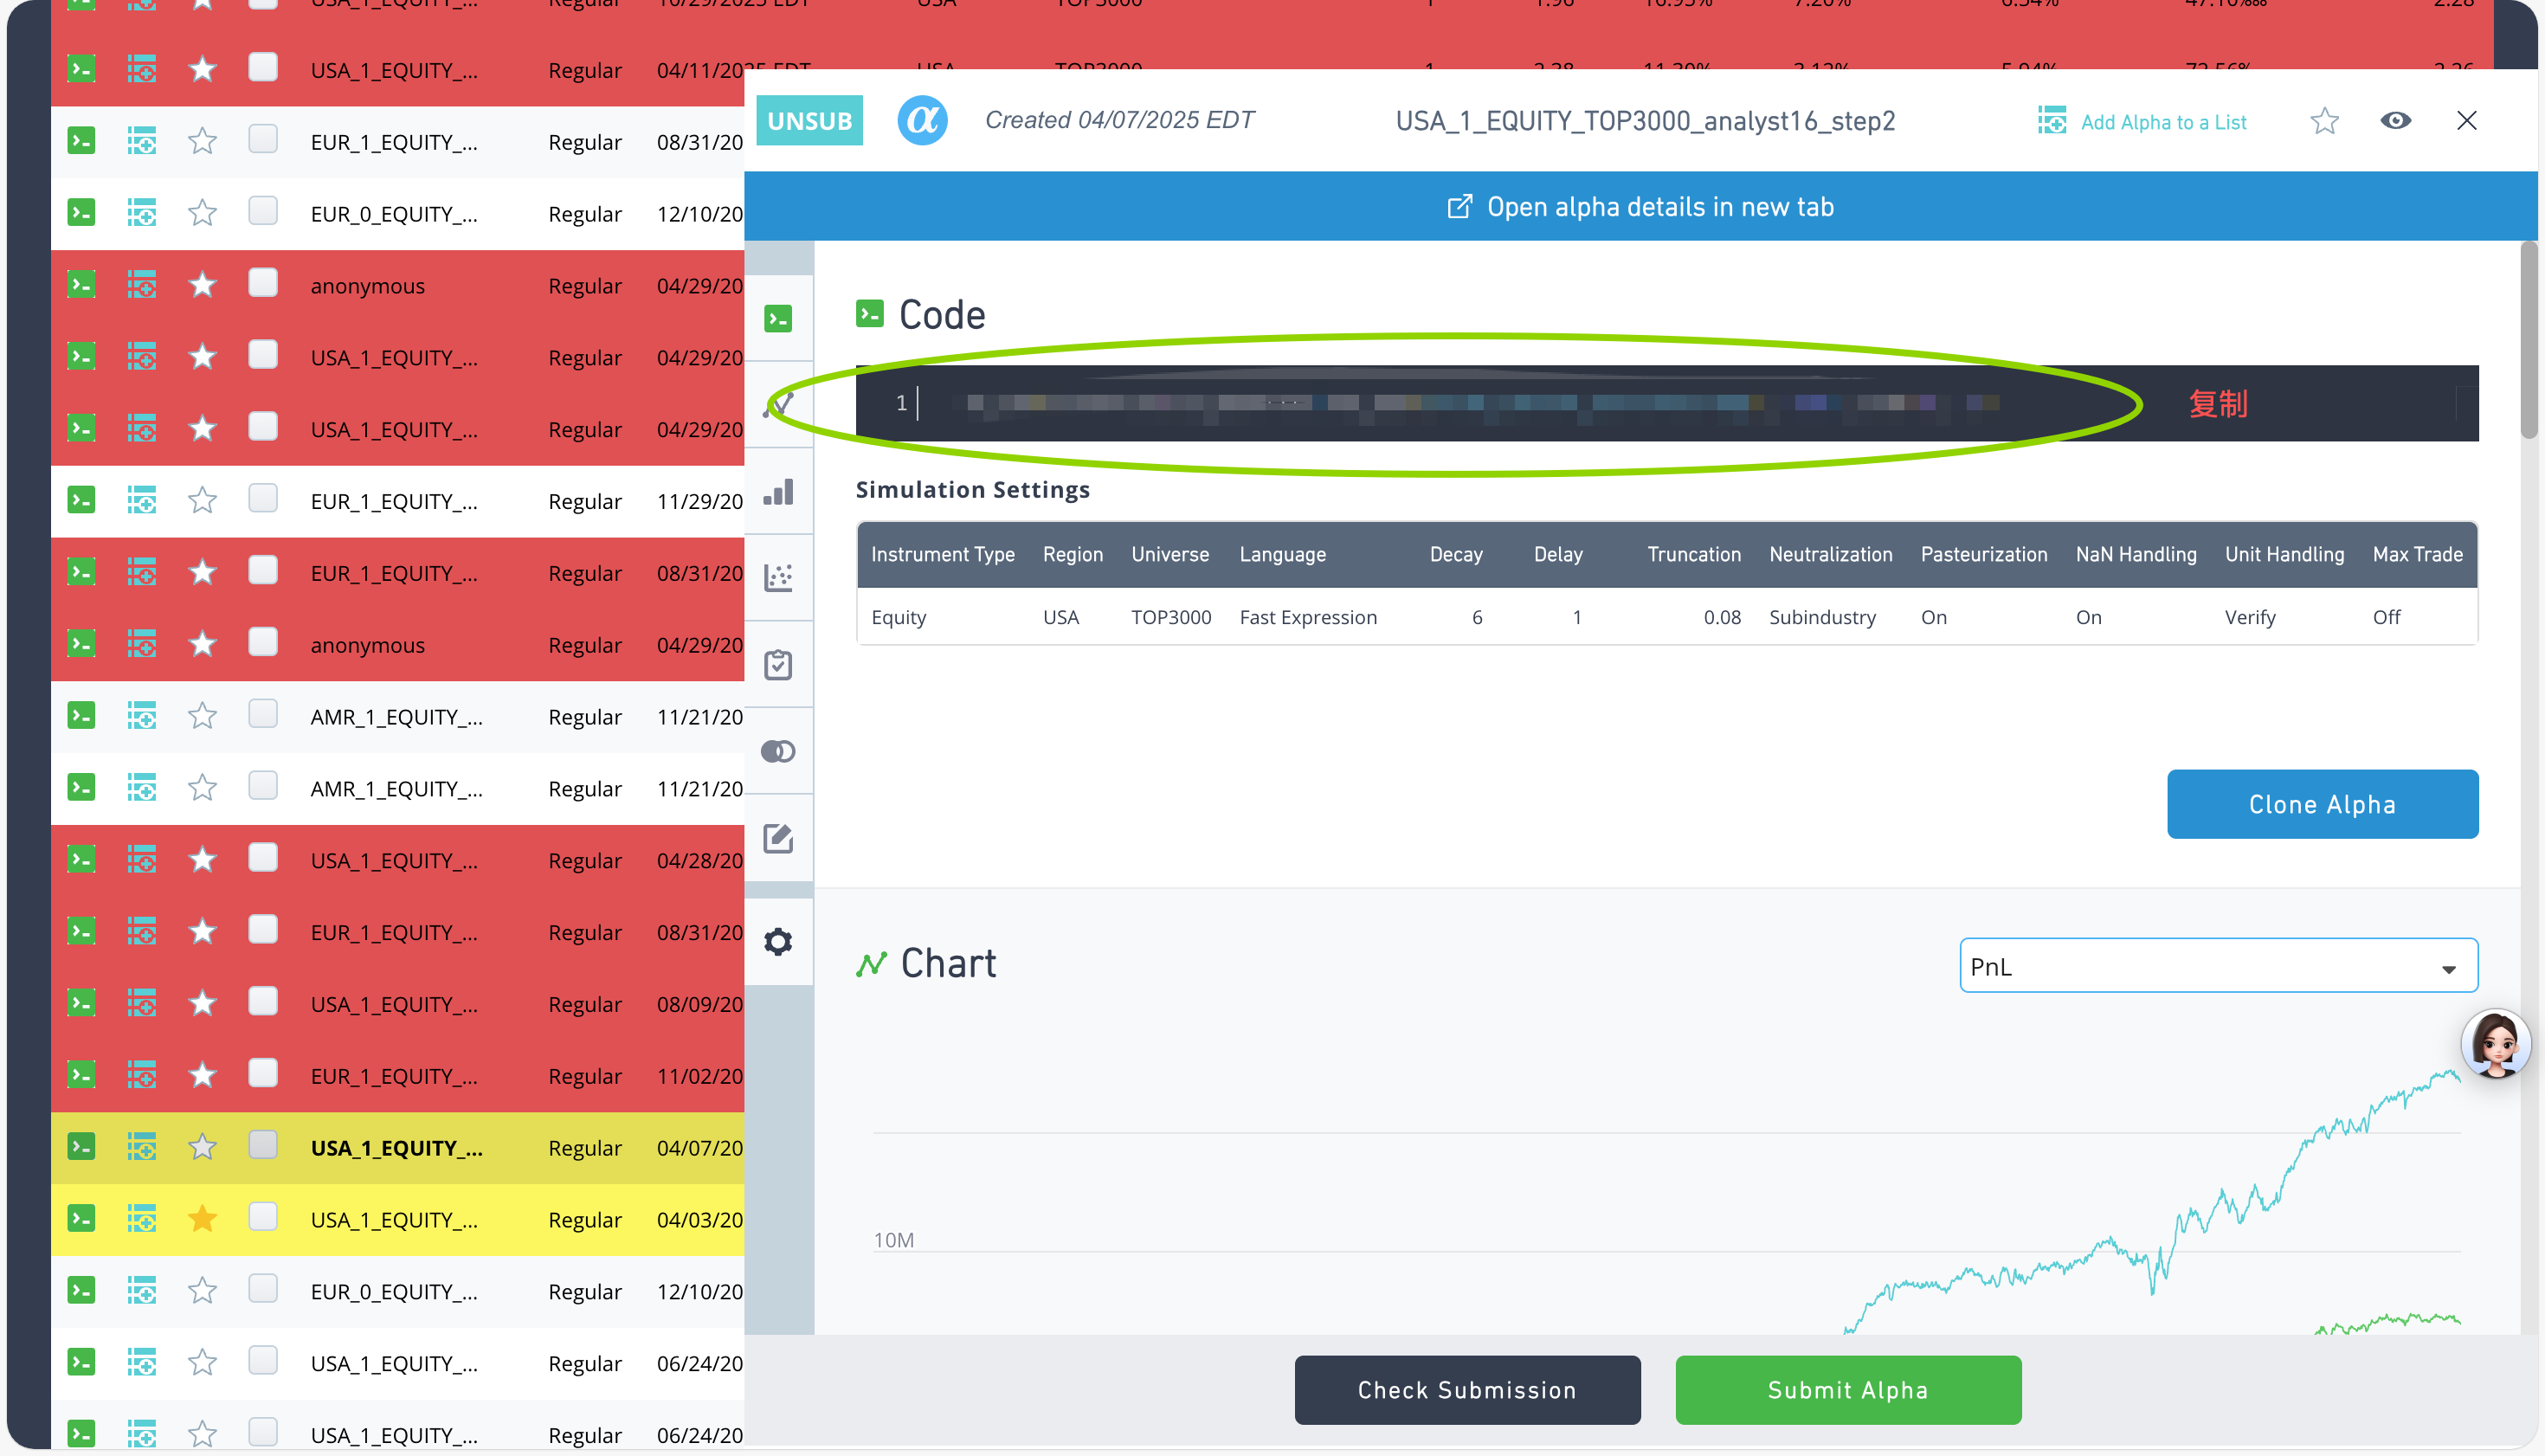2545x1456 pixels.
Task: Open the clipboard checks sidebar icon
Action: click(x=778, y=665)
